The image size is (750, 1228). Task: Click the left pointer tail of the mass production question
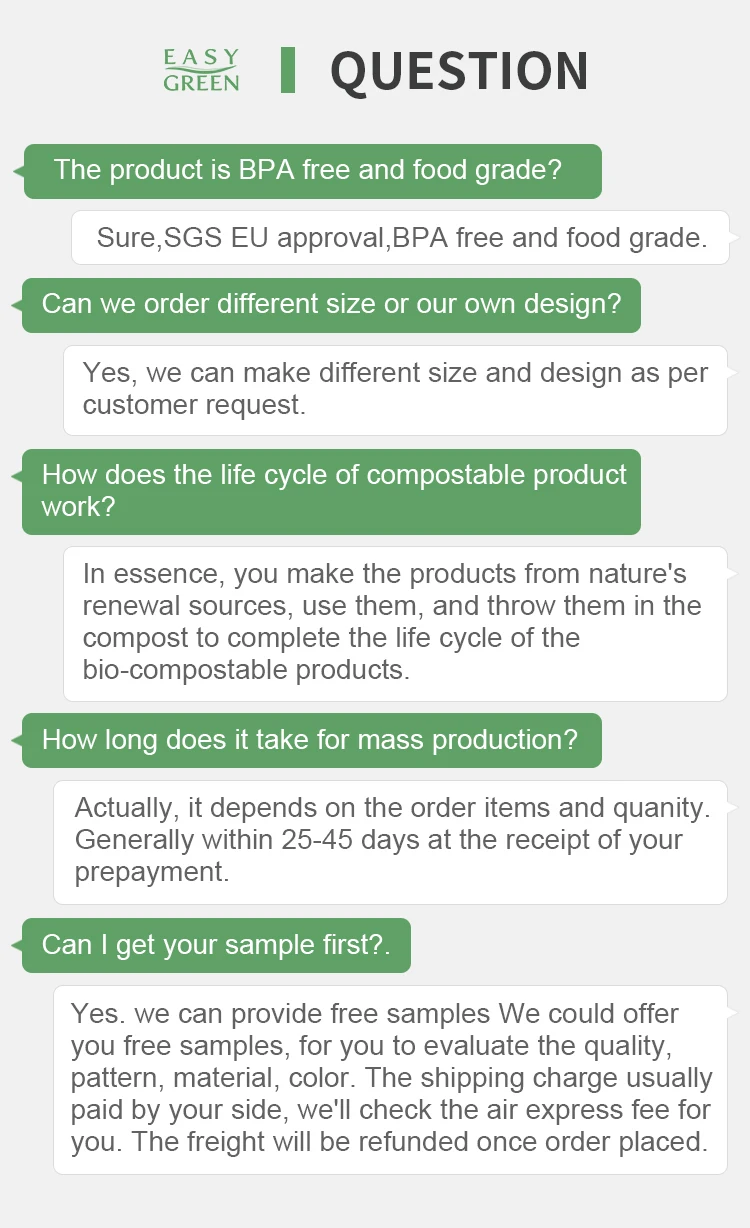tap(16, 740)
